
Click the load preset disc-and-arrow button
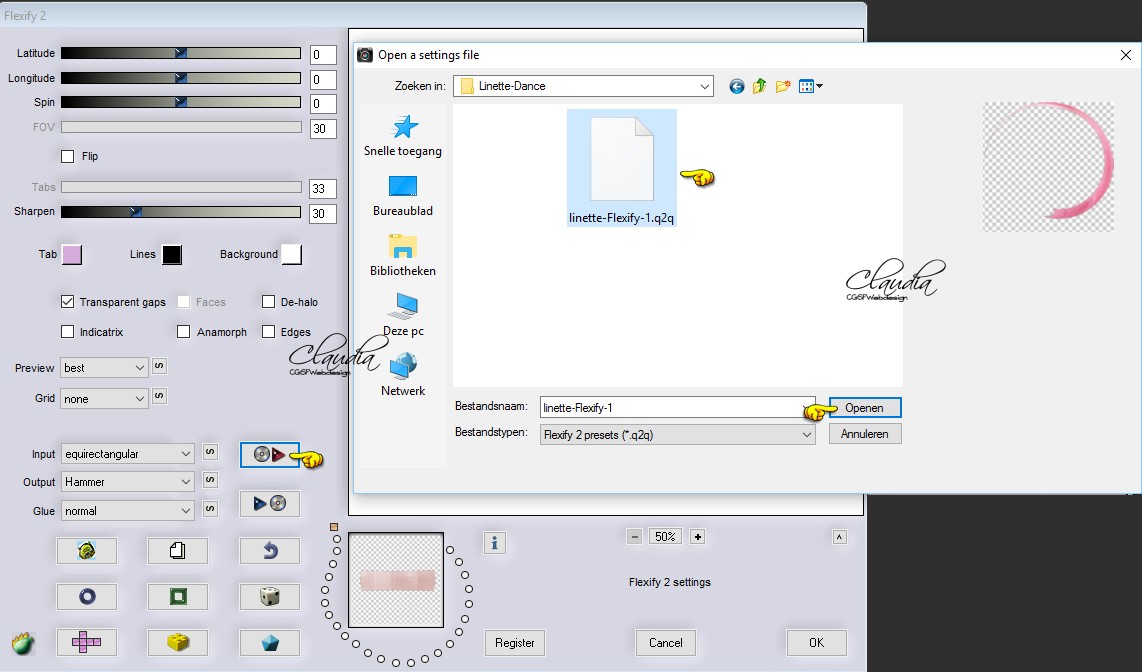click(269, 454)
